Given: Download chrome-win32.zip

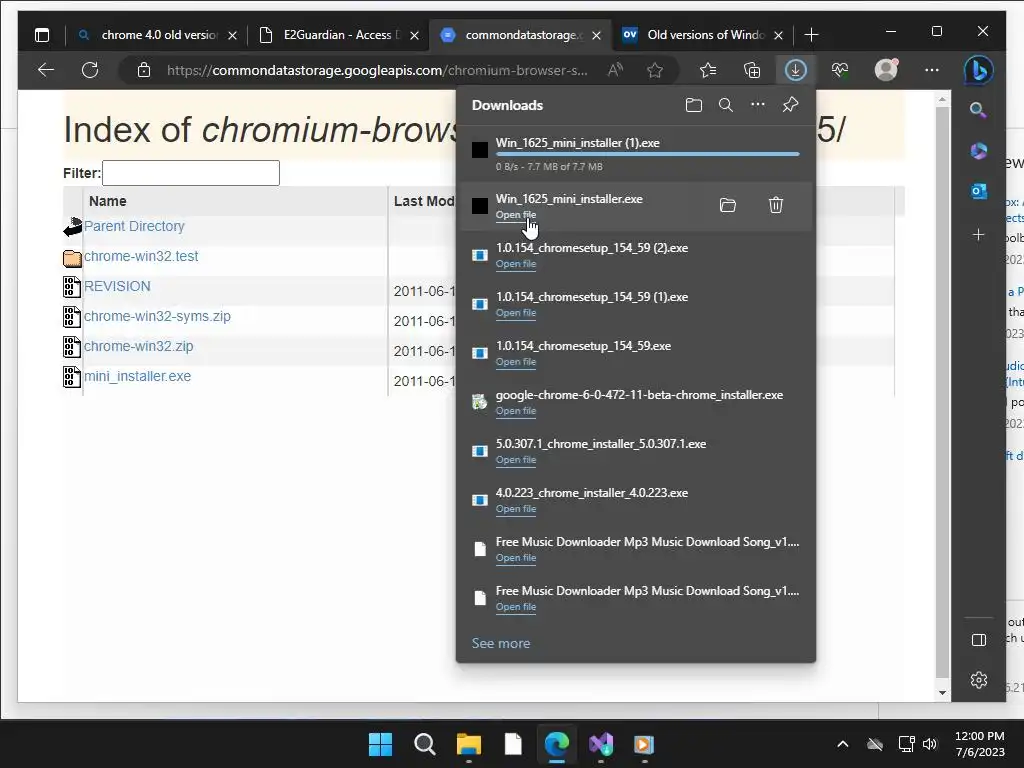Looking at the screenshot, I should point(138,346).
